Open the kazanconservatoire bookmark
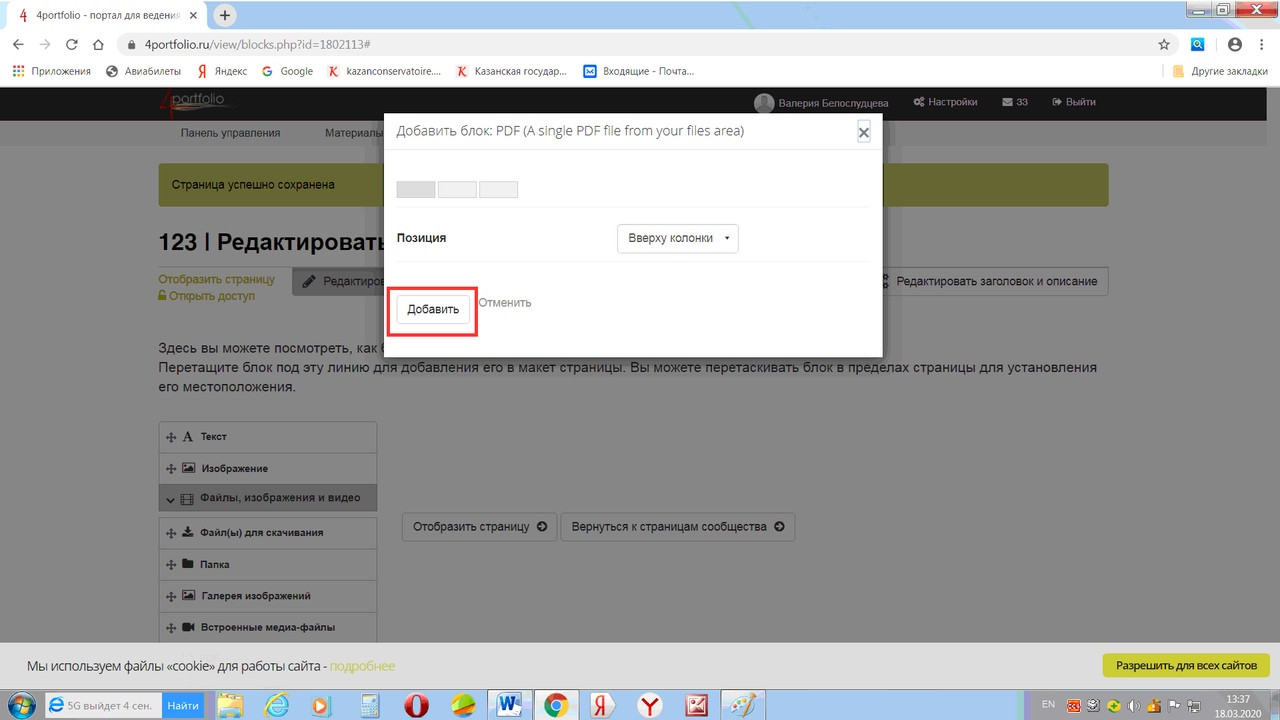 [x=384, y=71]
